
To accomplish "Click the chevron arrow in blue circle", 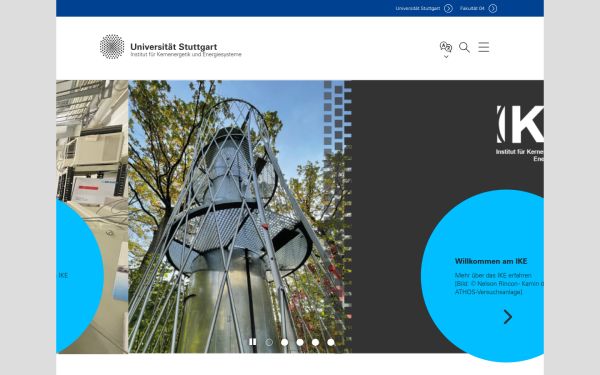I will click(x=507, y=317).
